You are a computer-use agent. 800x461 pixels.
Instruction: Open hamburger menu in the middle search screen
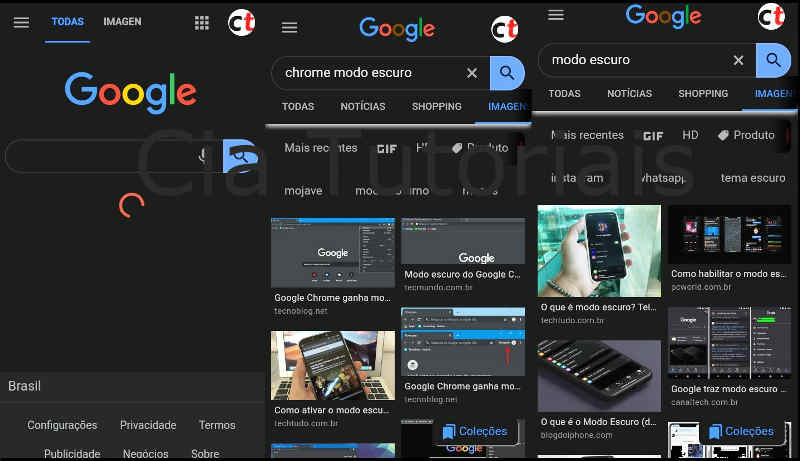[289, 29]
